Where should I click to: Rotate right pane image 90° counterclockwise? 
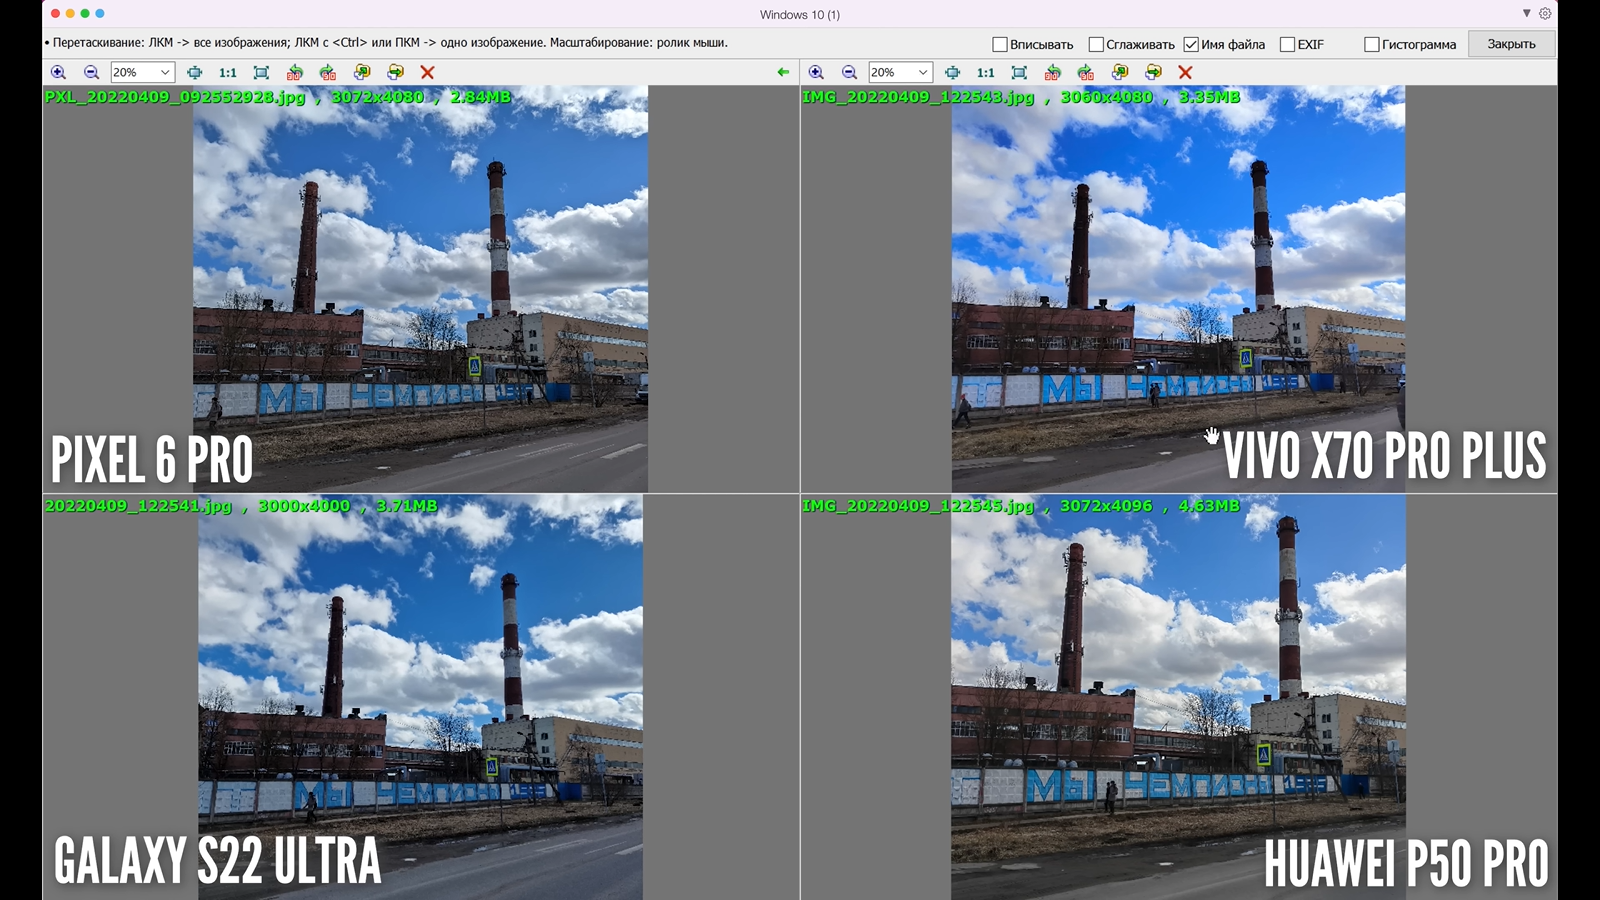coord(1052,72)
